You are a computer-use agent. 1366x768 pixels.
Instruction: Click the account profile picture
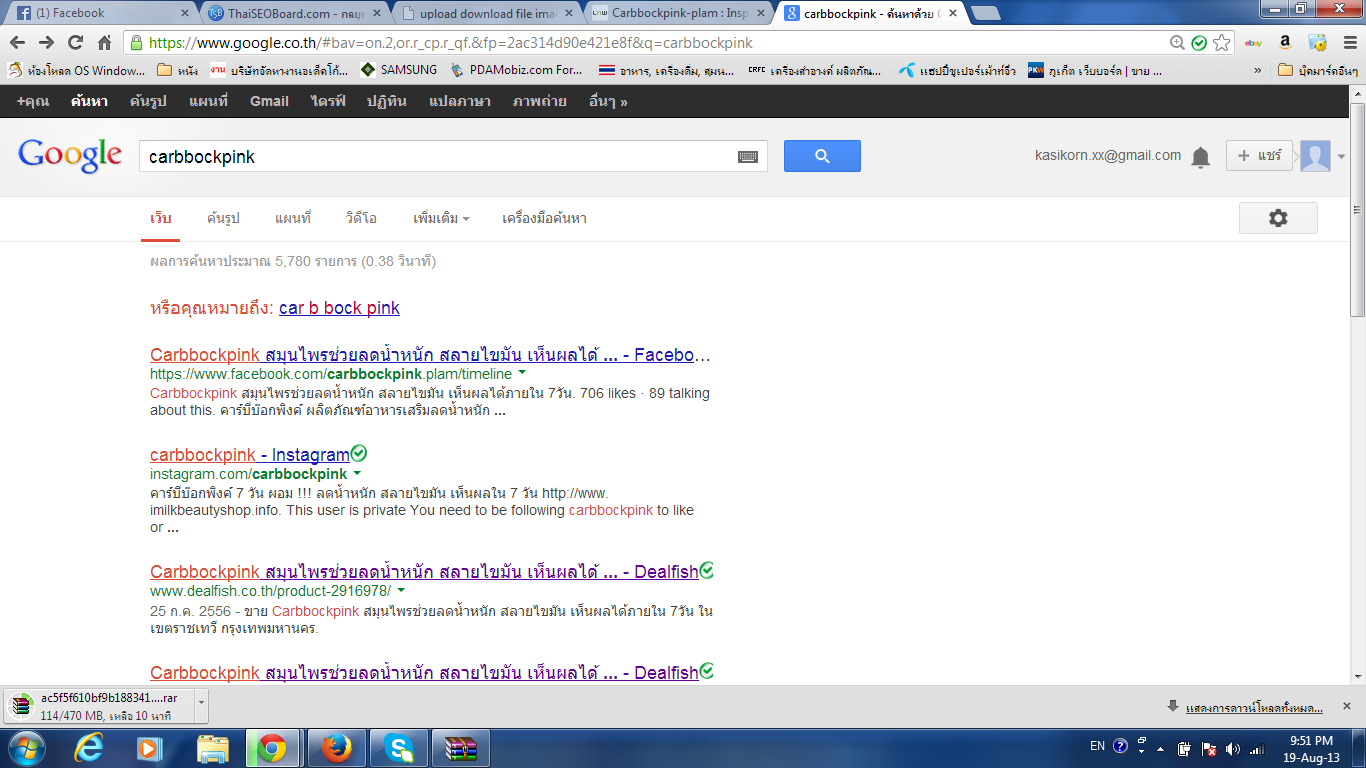pos(1315,156)
